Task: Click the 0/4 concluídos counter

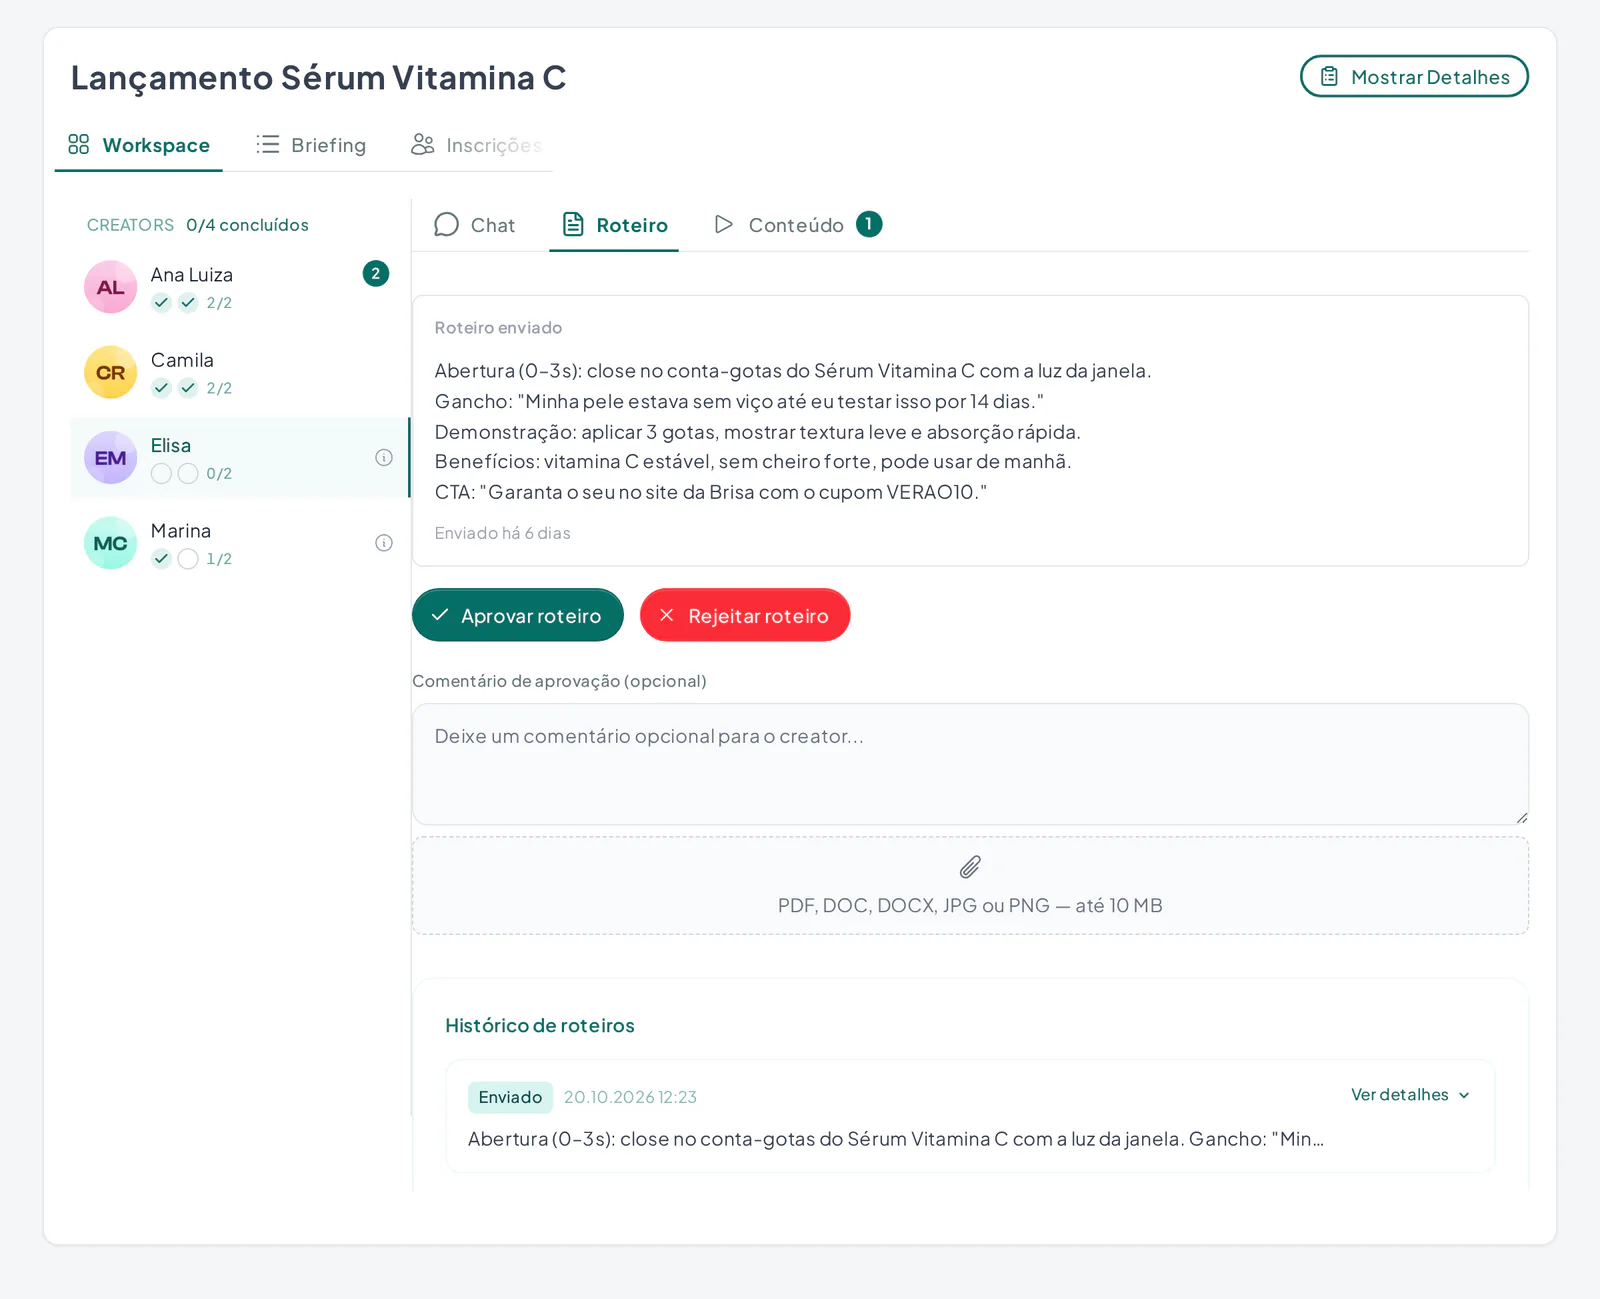Action: (247, 225)
